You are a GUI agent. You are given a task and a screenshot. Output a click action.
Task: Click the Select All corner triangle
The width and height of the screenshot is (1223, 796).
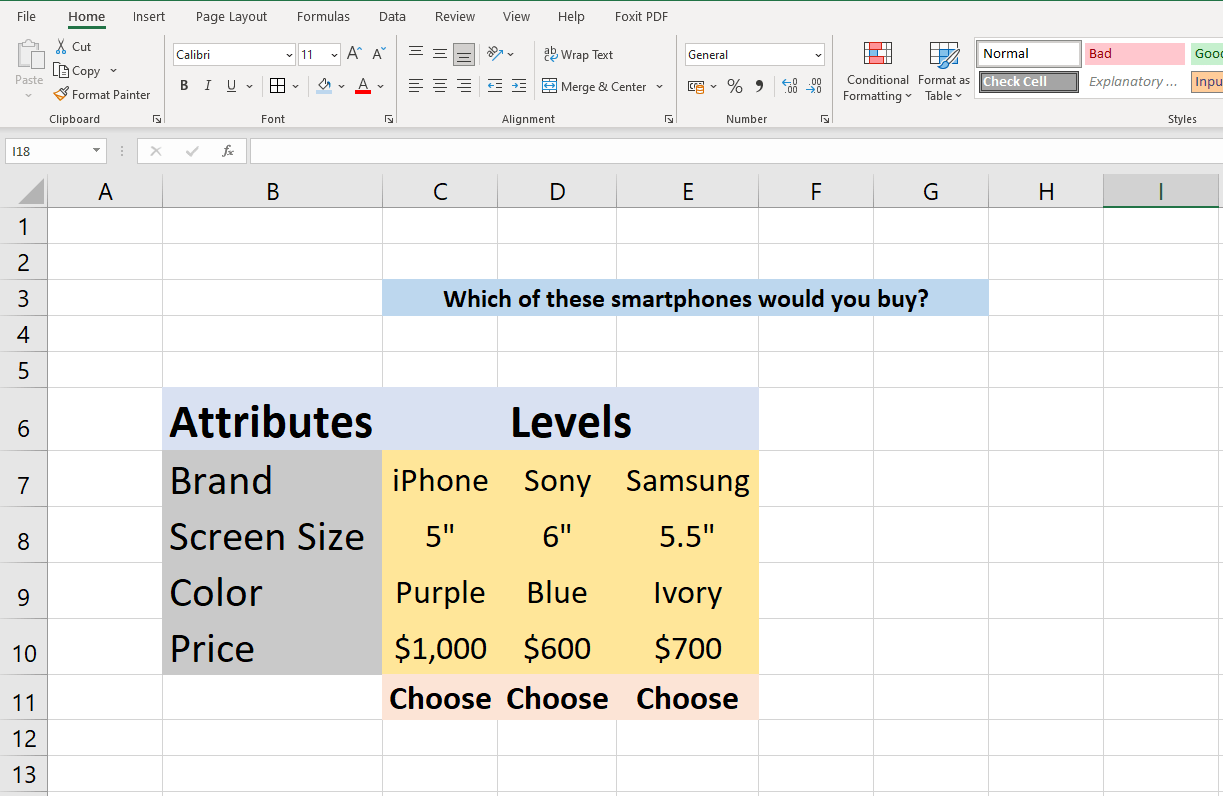30,190
